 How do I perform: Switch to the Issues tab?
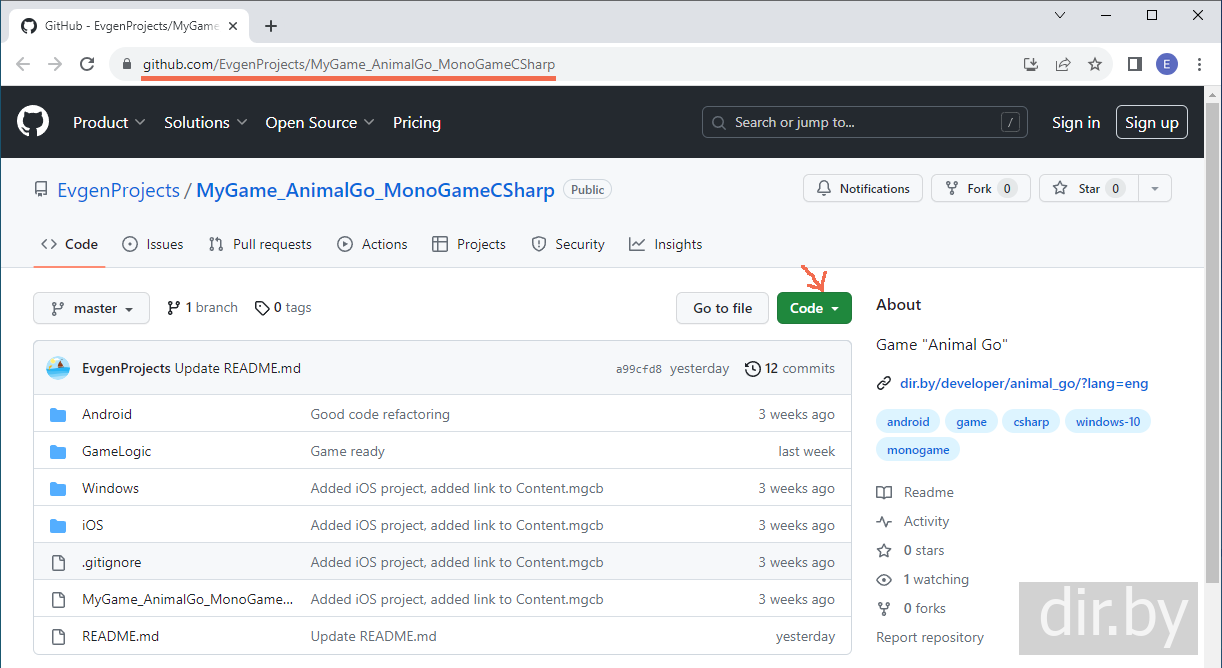pos(153,244)
